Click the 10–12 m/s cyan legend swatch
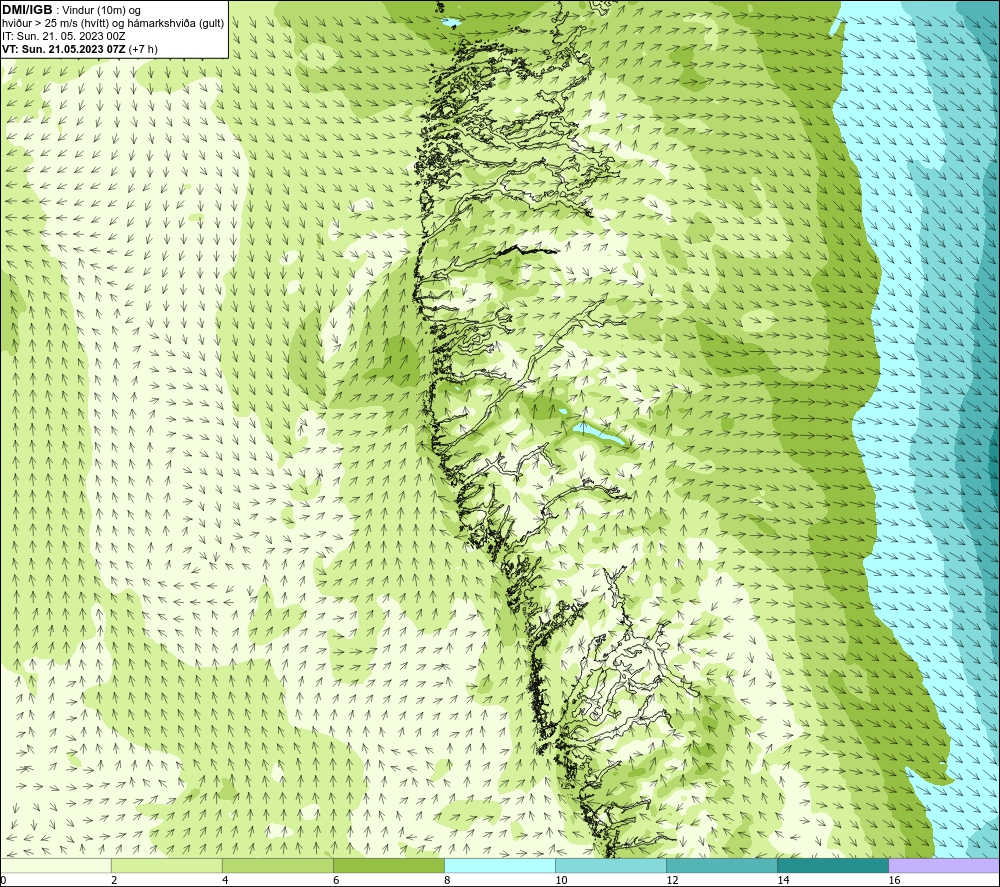 [x=611, y=865]
